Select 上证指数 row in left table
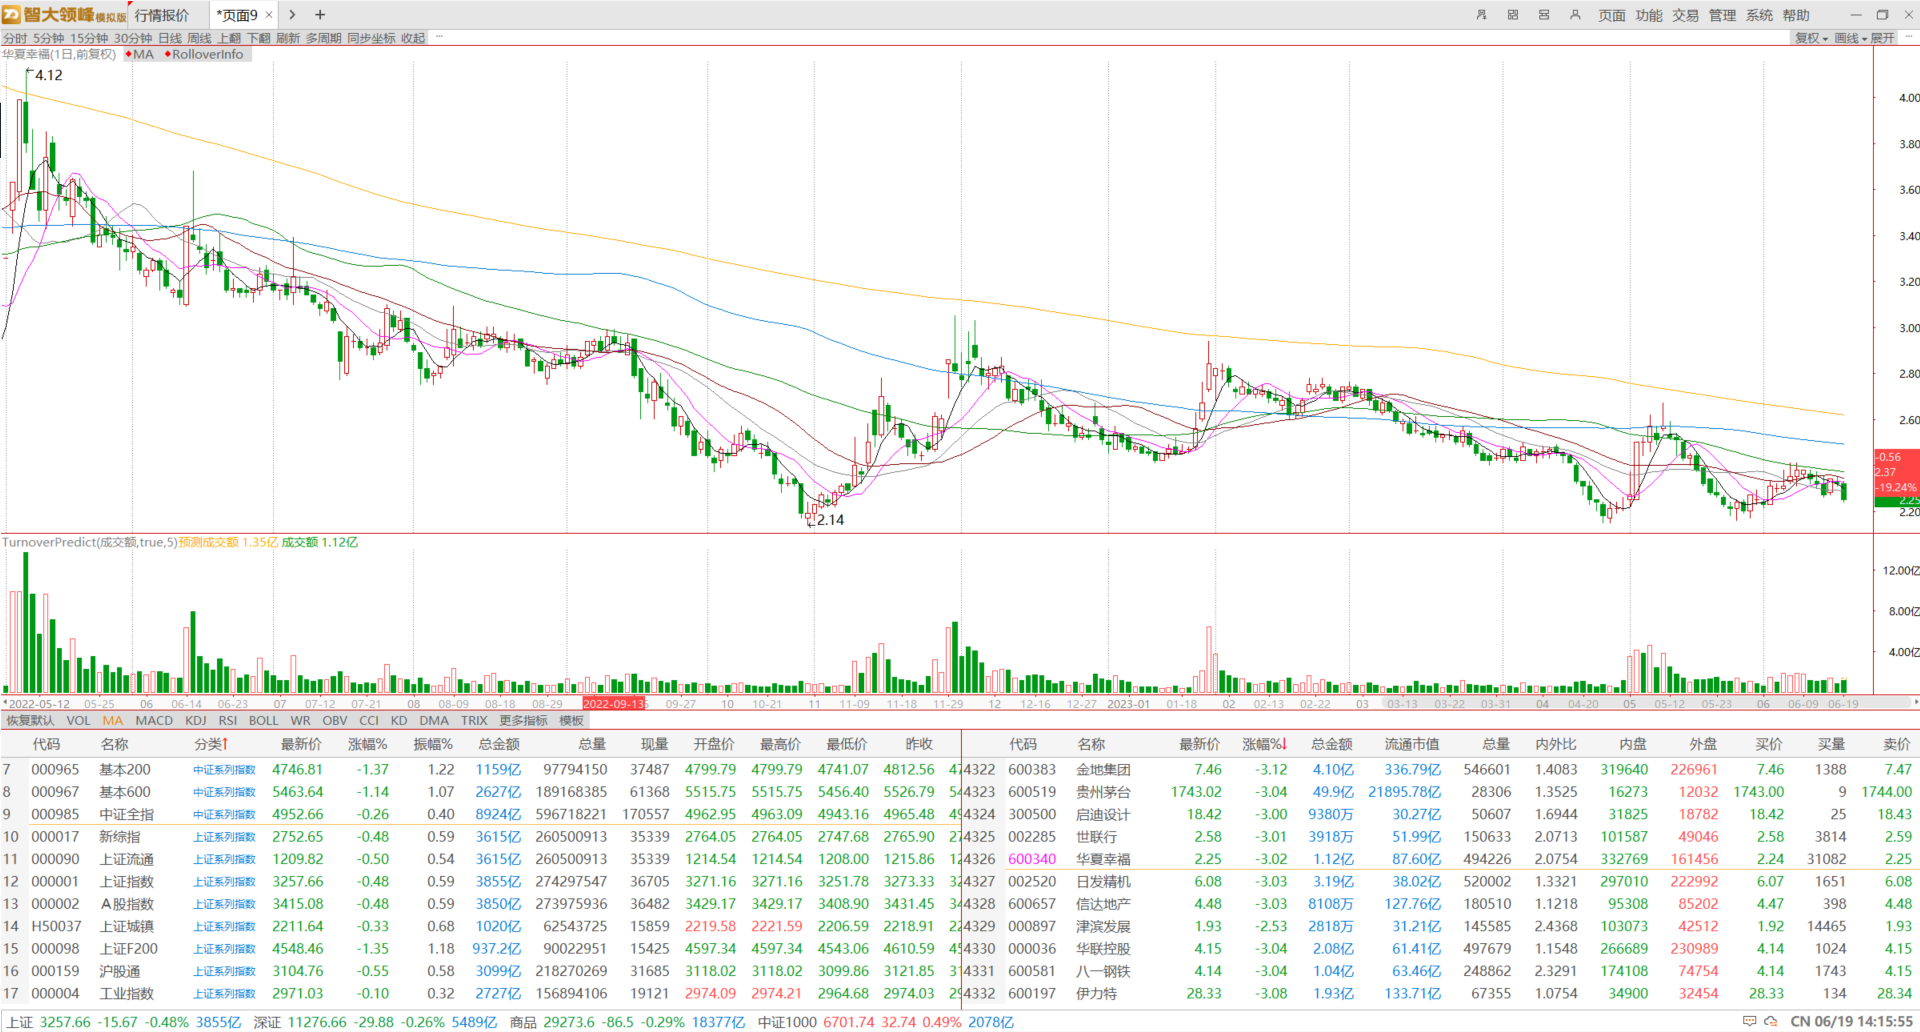This screenshot has width=1920, height=1032. click(480, 882)
